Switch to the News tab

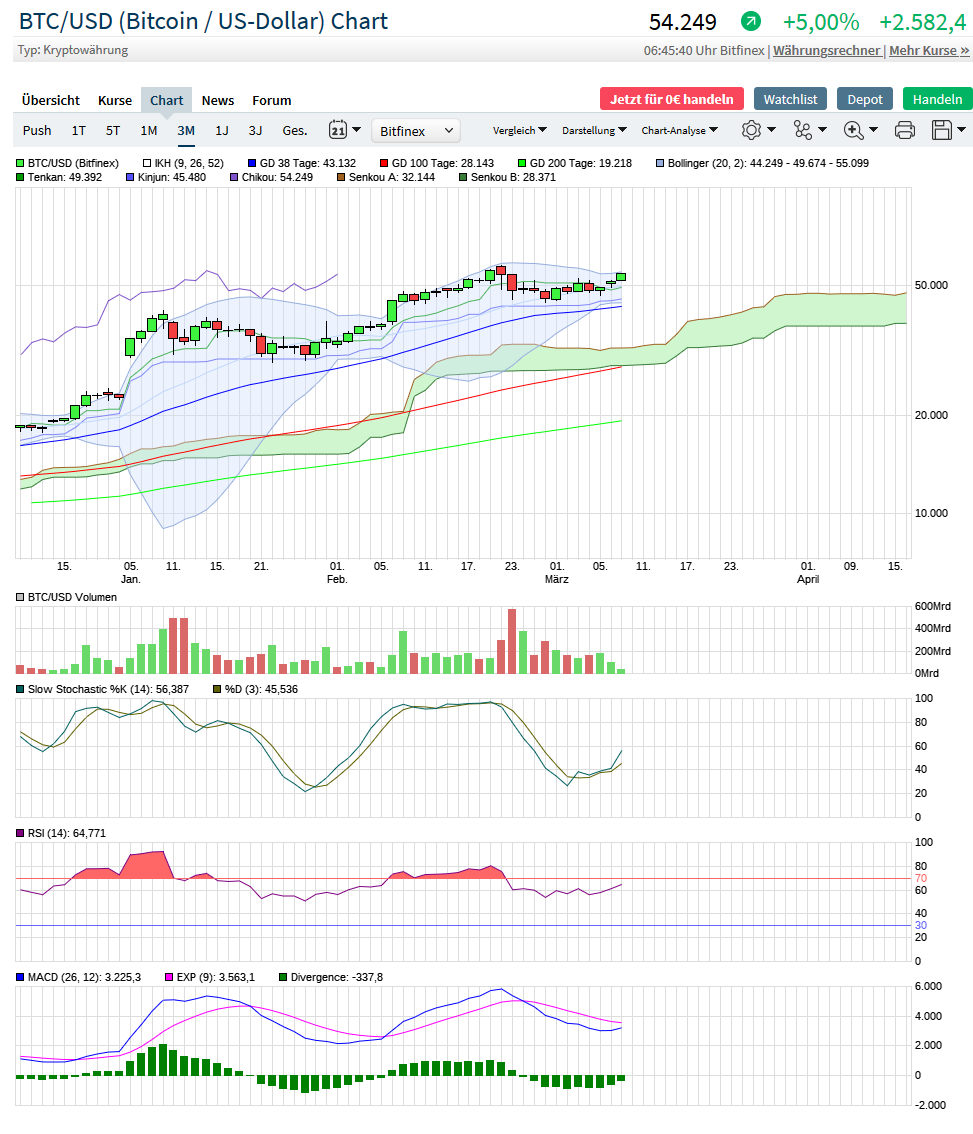[218, 100]
